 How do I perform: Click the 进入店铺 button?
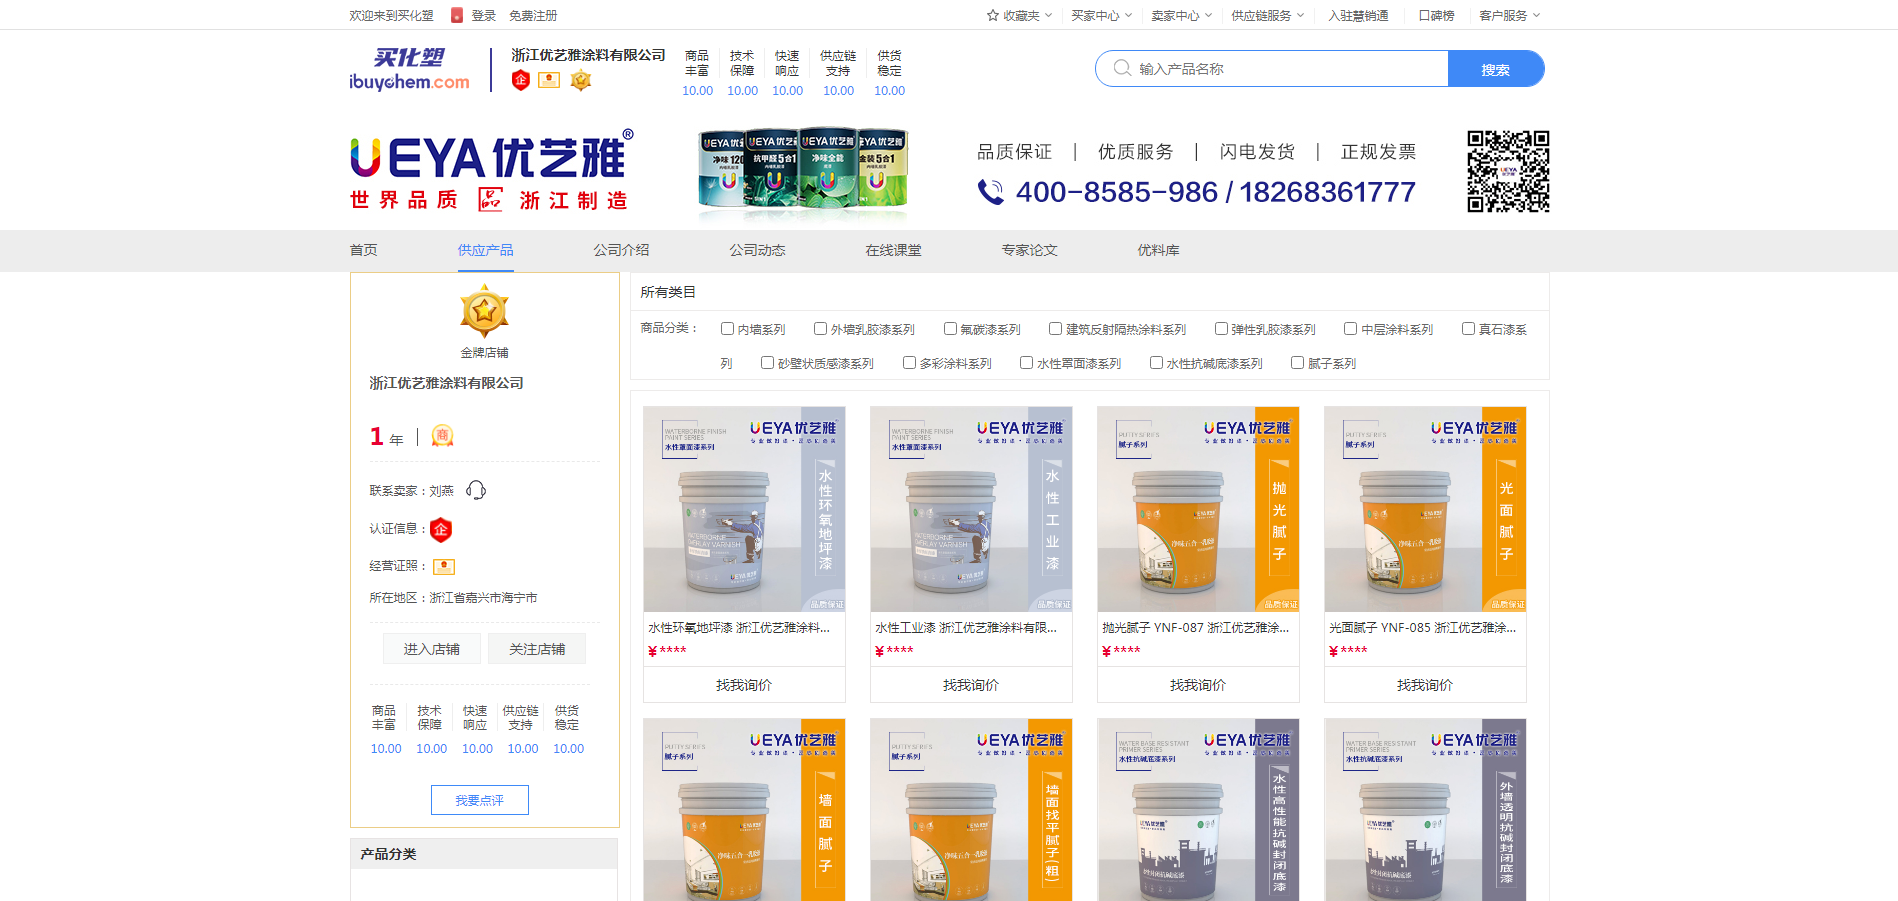click(432, 649)
